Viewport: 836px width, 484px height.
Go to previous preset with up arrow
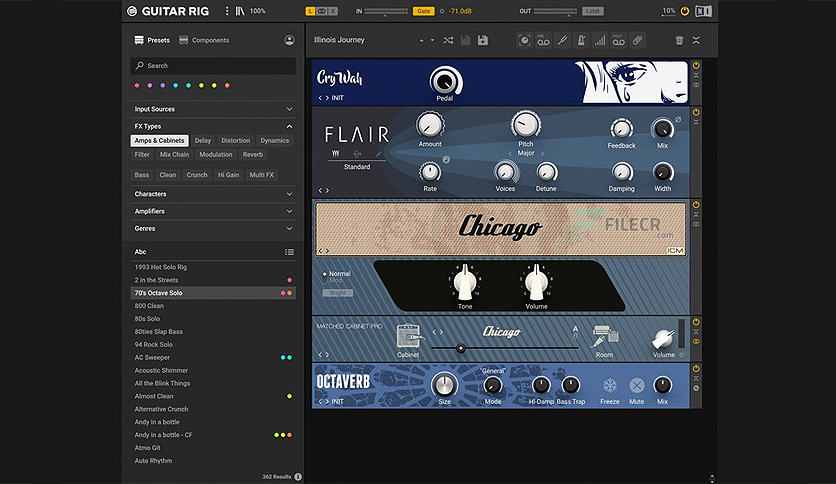[422, 40]
